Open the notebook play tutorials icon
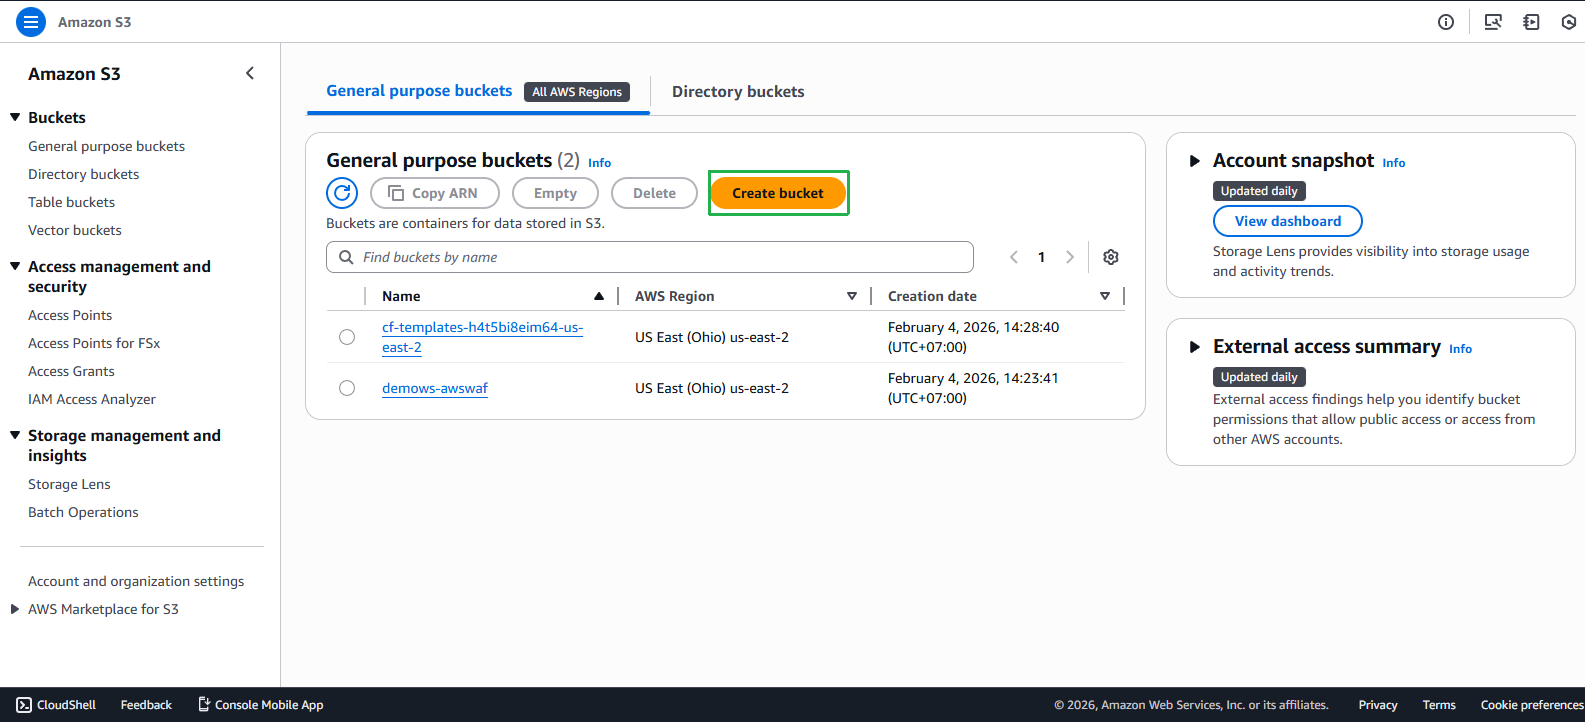Image resolution: width=1585 pixels, height=722 pixels. point(1531,22)
